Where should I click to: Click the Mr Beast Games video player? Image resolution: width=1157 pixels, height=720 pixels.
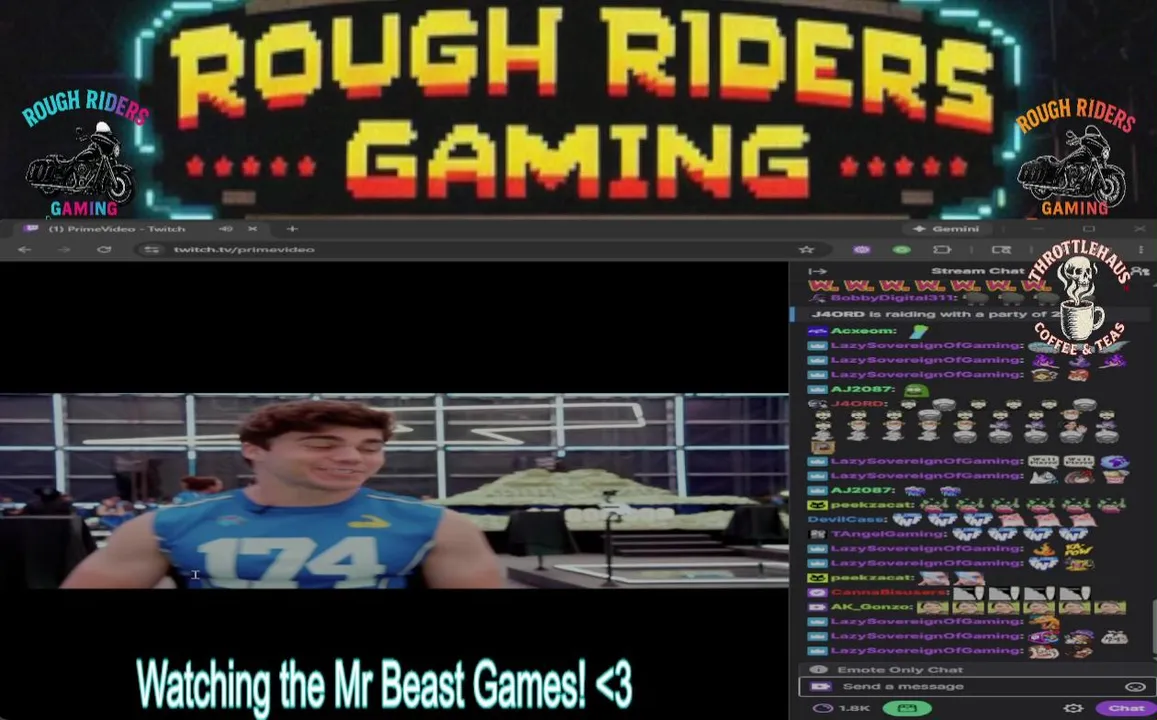click(394, 491)
